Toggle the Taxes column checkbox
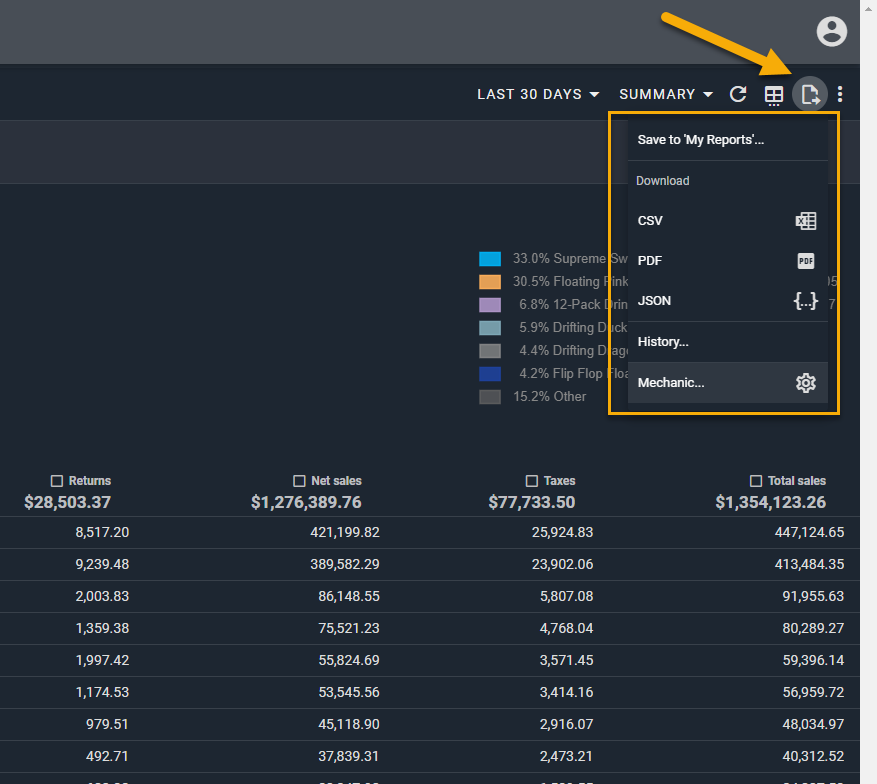877x784 pixels. tap(532, 481)
